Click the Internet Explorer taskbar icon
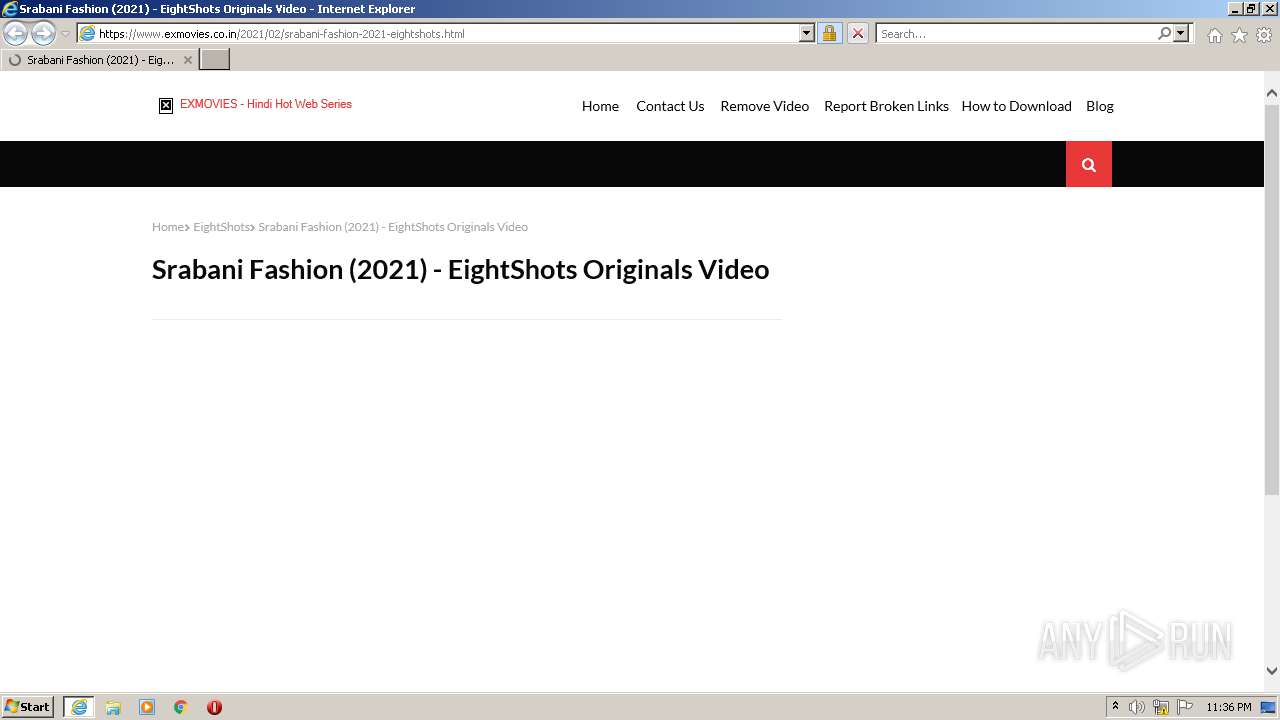Screen dimensions: 1280x720 [79, 707]
